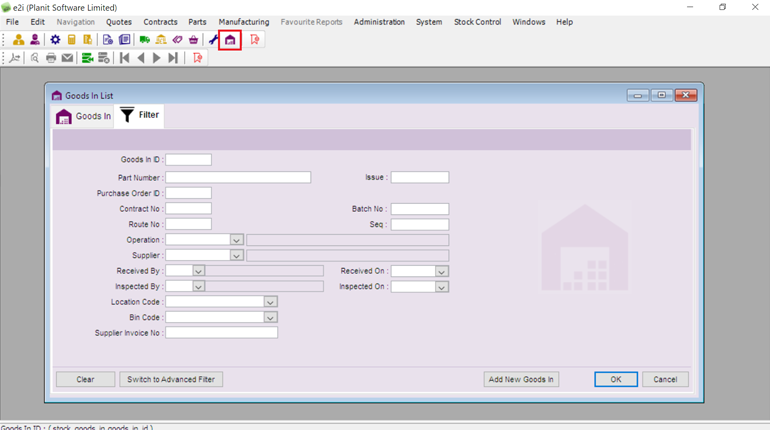The image size is (770, 430).
Task: Open the Quotes menu
Action: (119, 22)
